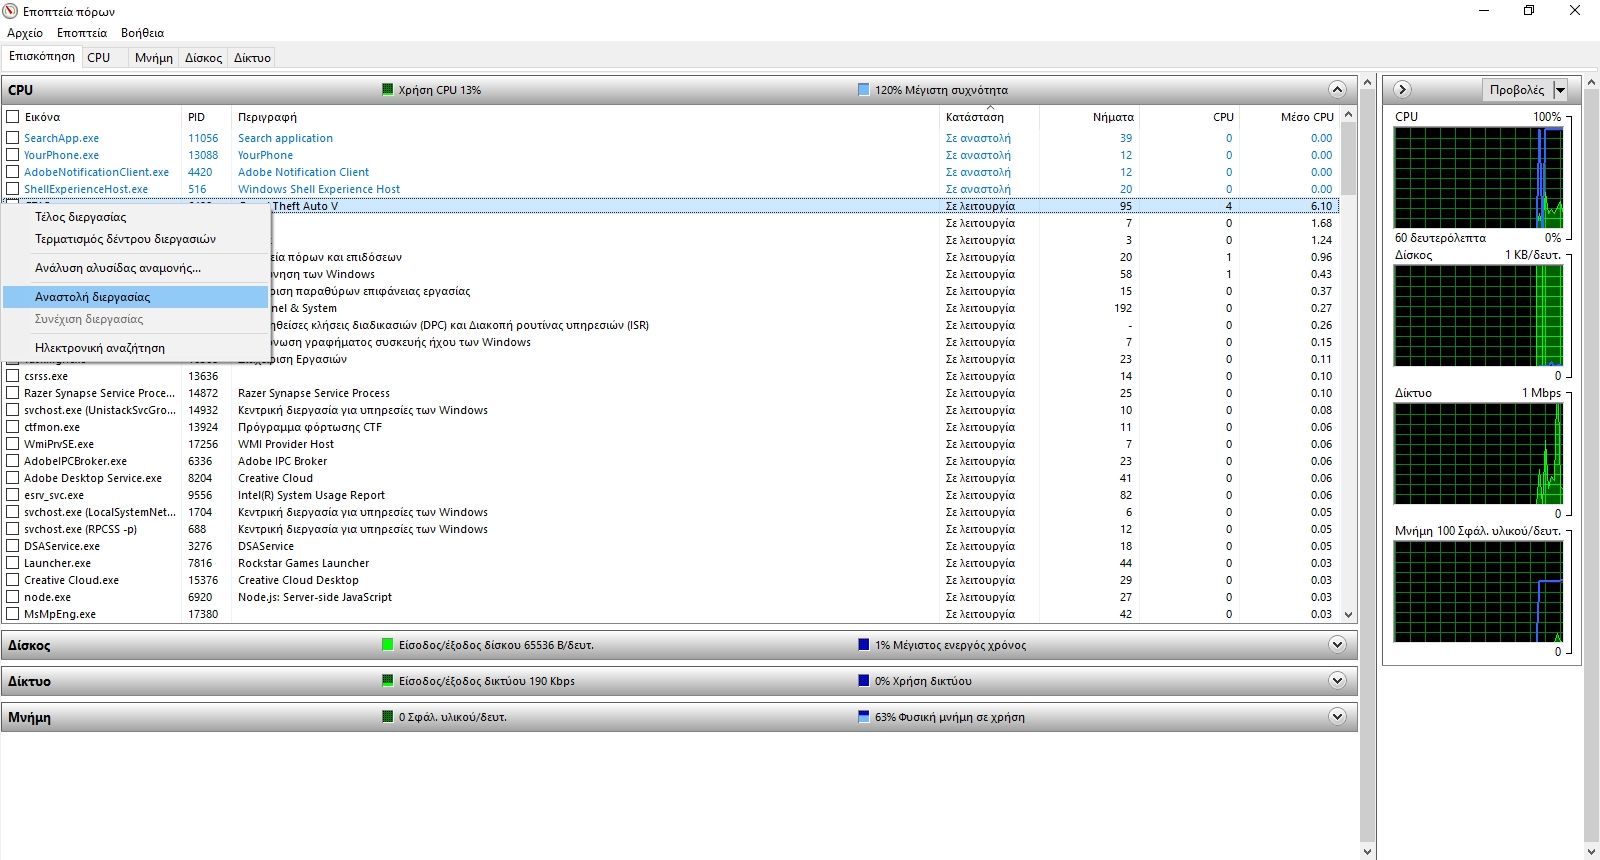Click the blue network usage indicator square
The width and height of the screenshot is (1600, 860).
click(x=864, y=681)
